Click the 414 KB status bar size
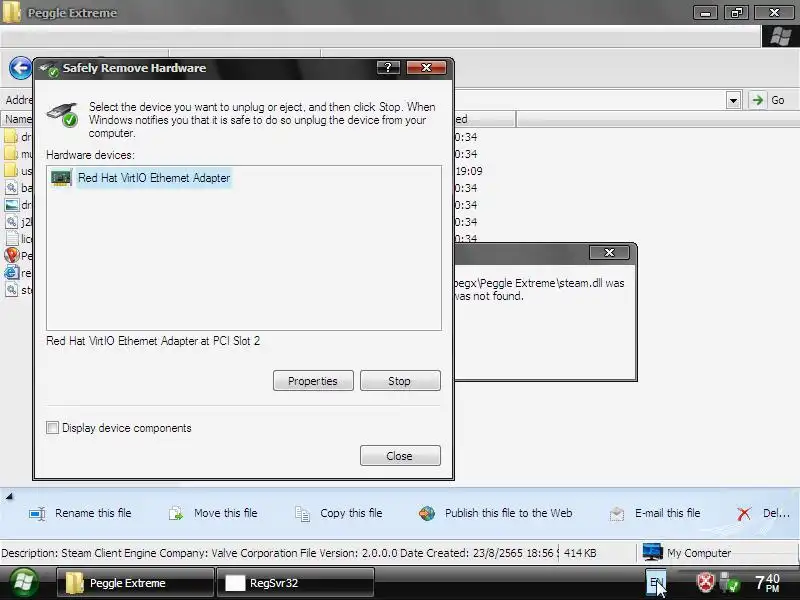Screen dimensions: 800x600 coord(580,553)
